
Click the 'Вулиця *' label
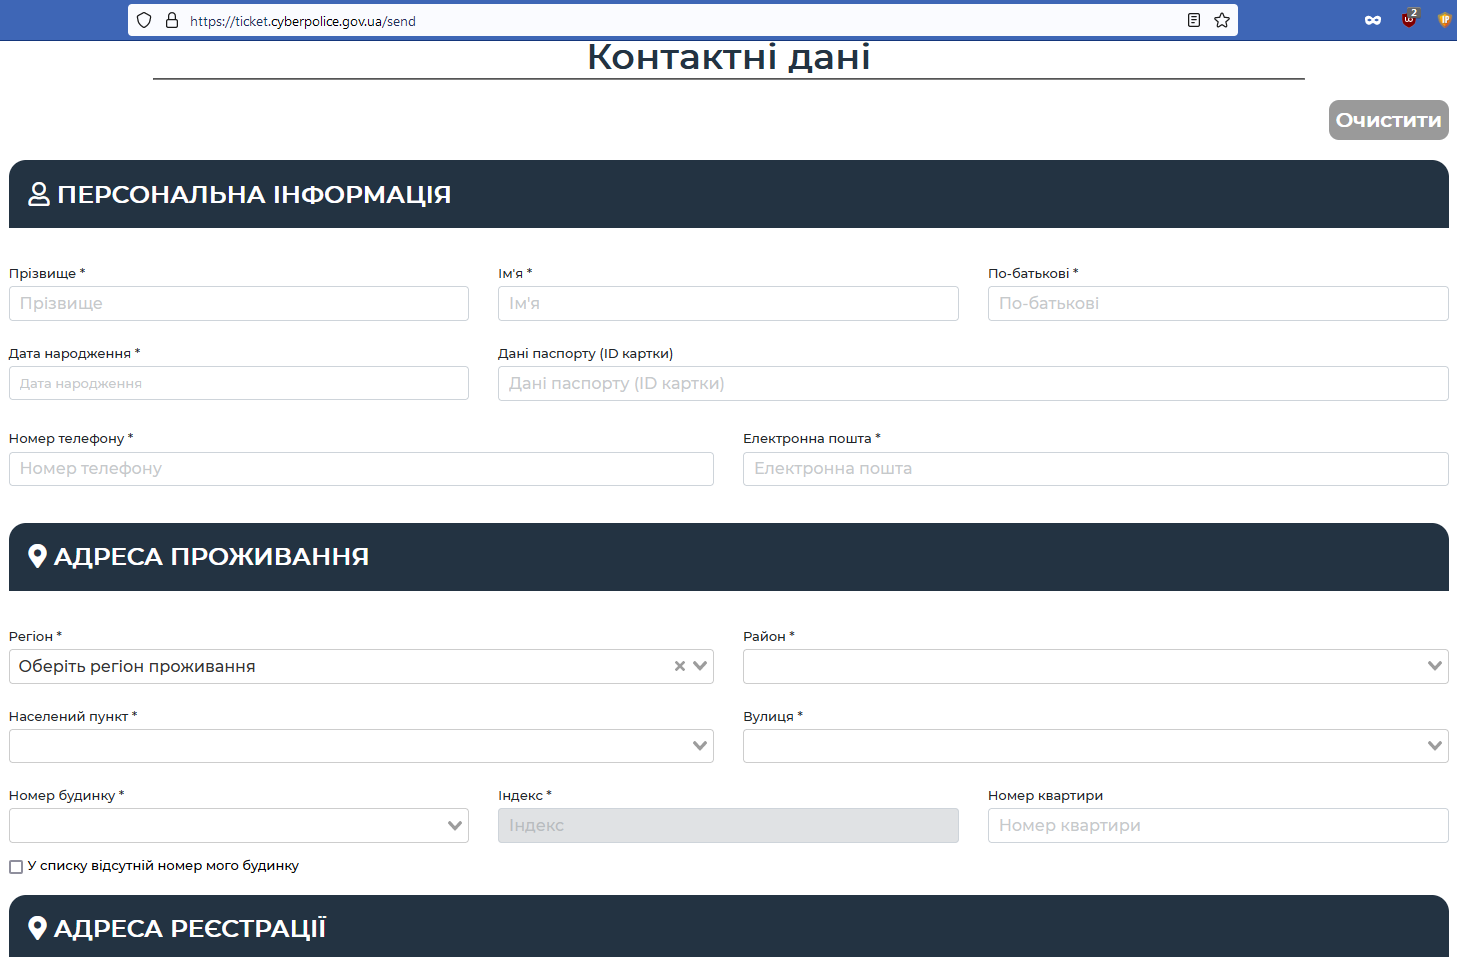773,716
